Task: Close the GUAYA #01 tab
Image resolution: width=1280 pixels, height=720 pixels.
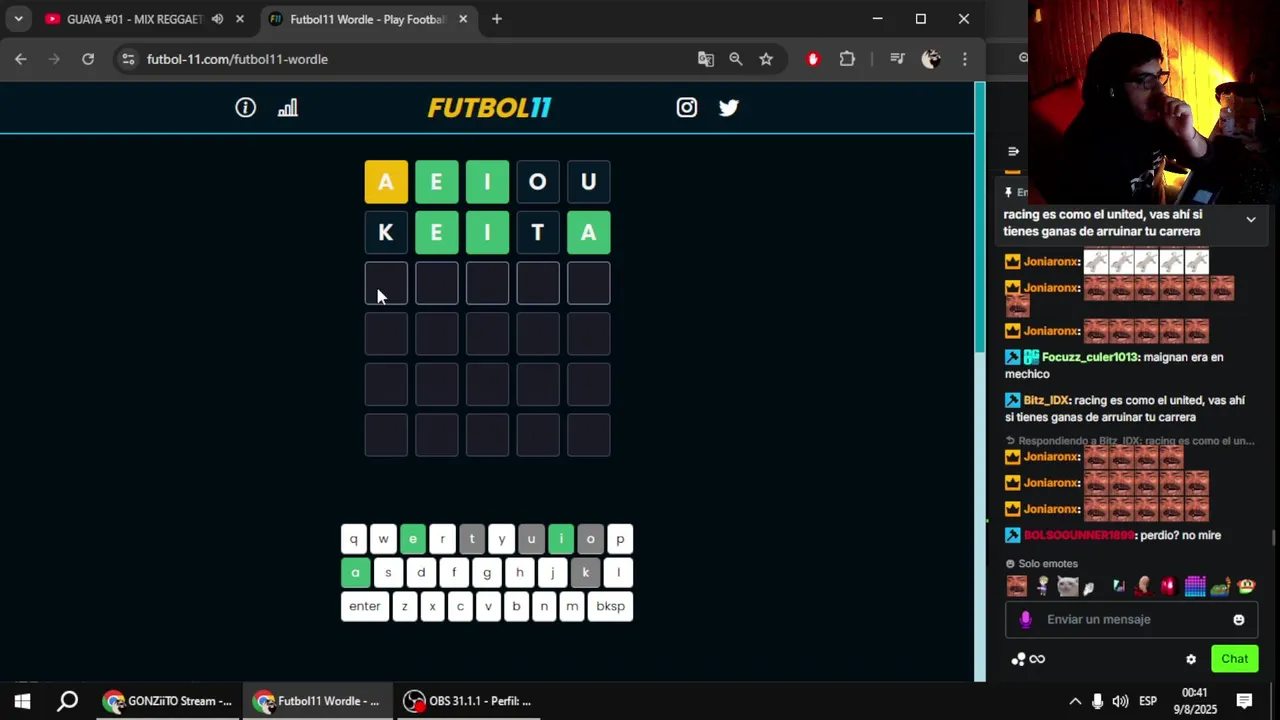Action: (240, 19)
